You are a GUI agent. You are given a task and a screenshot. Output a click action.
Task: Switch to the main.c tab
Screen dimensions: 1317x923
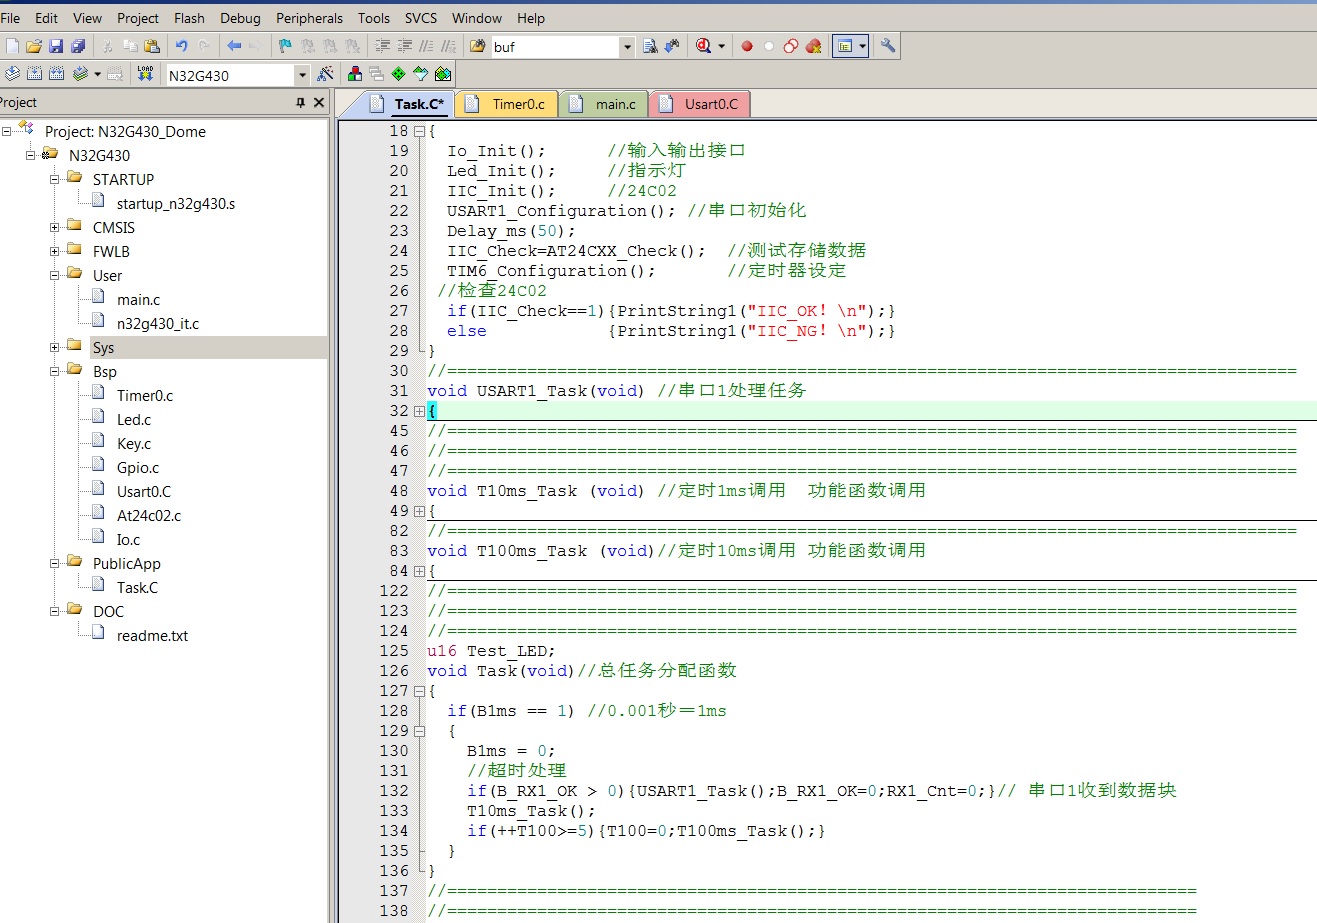coord(605,104)
